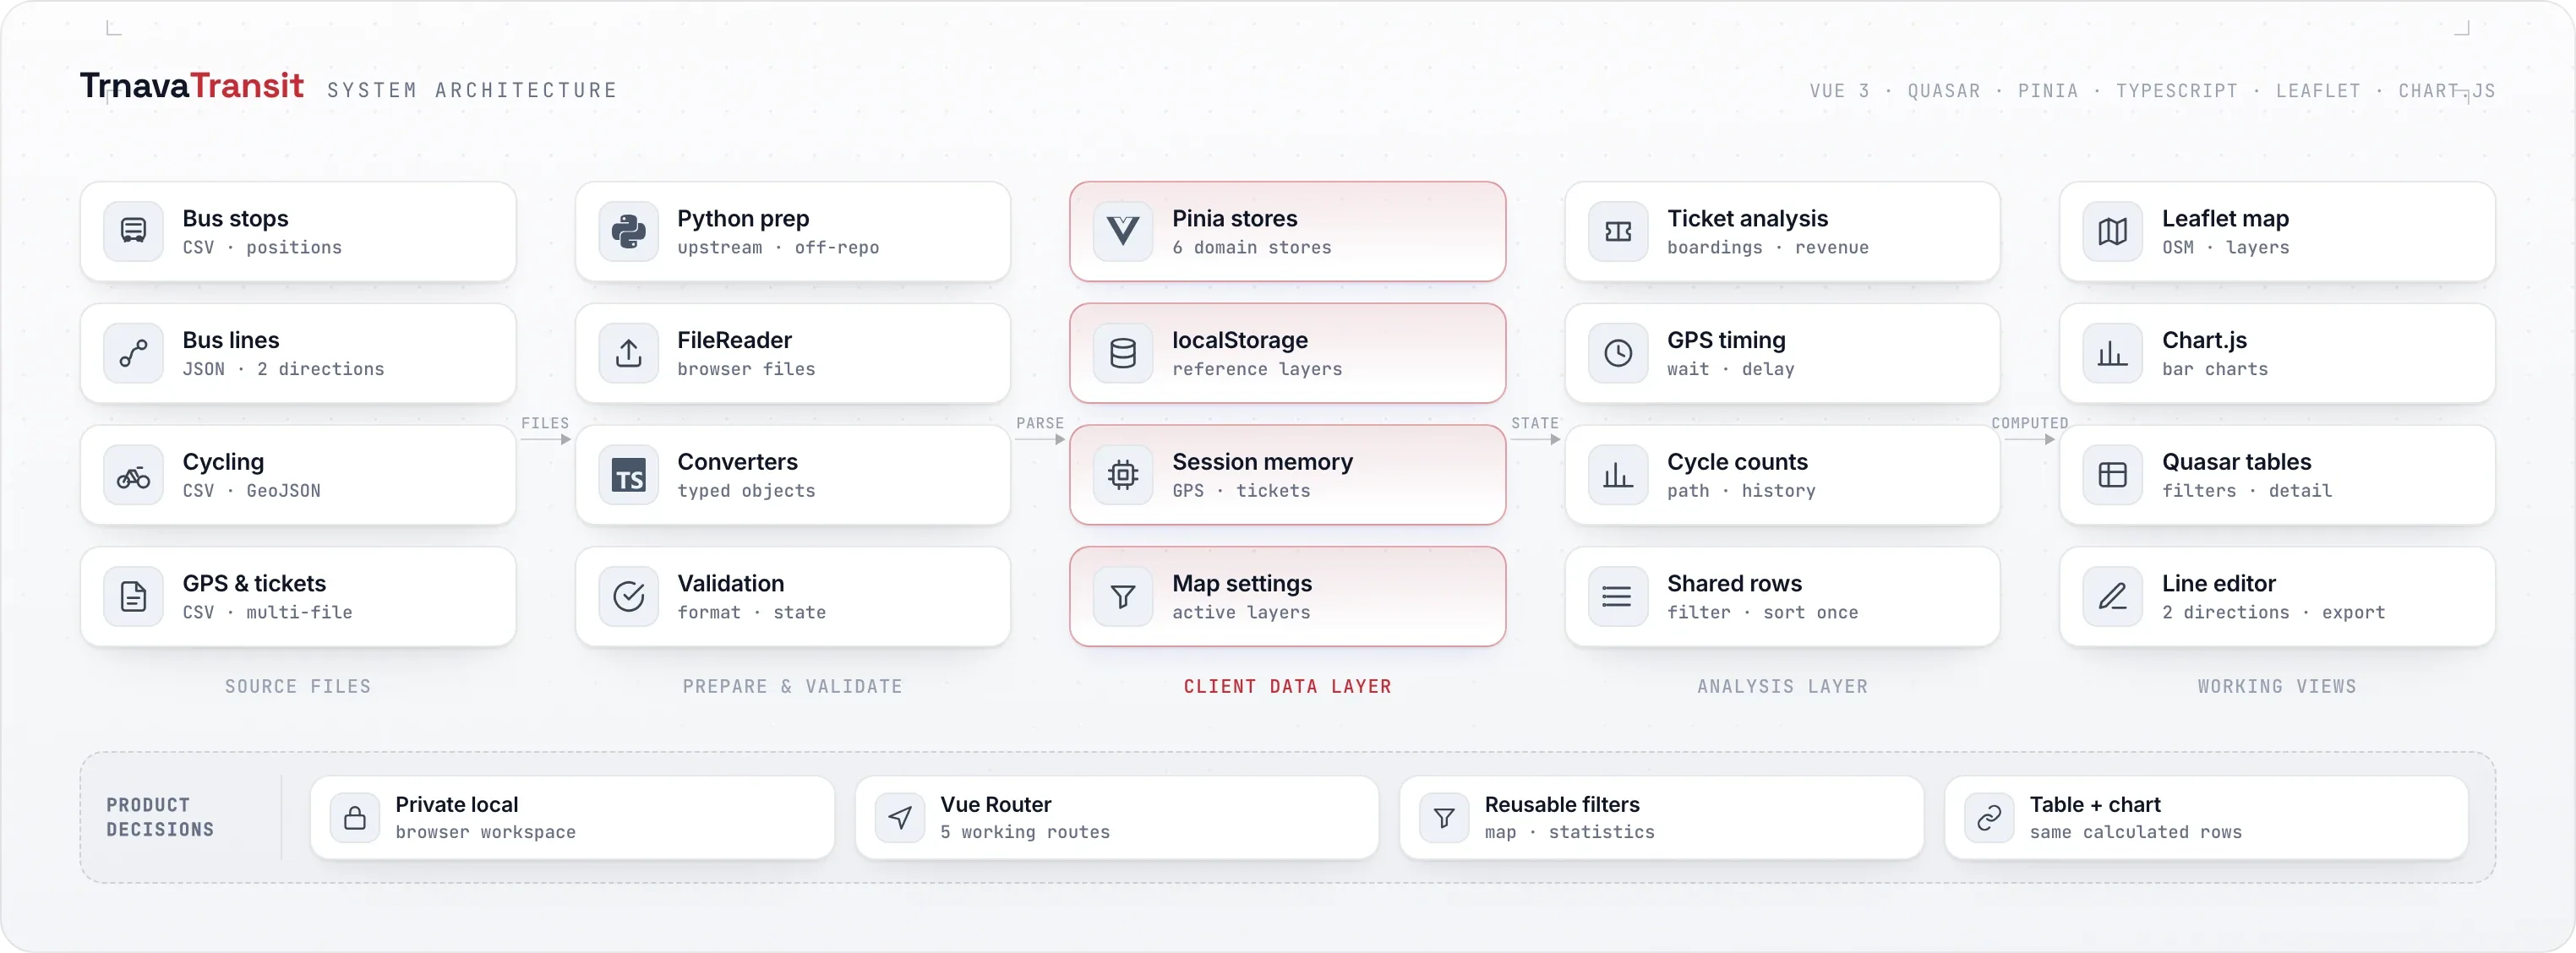
Task: Click the TrnavaTransit logo title
Action: tap(191, 86)
